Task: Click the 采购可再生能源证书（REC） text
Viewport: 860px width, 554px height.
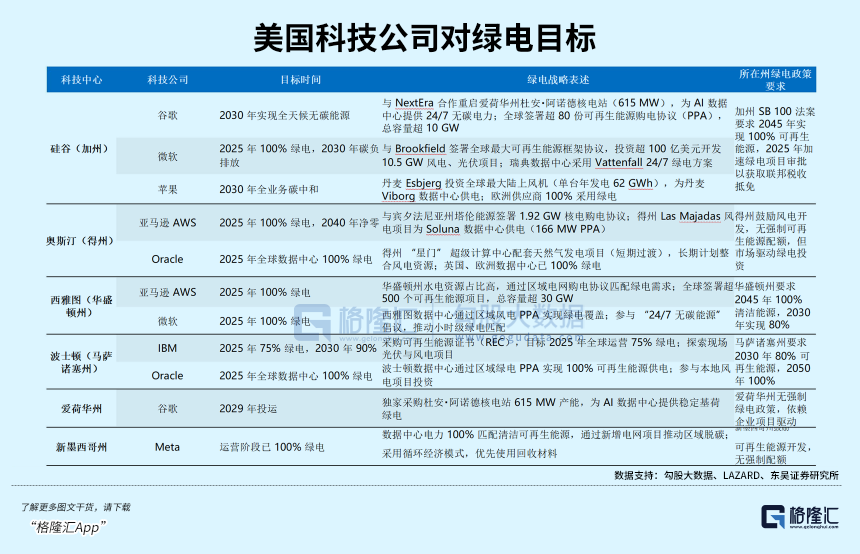Action: click(x=555, y=348)
